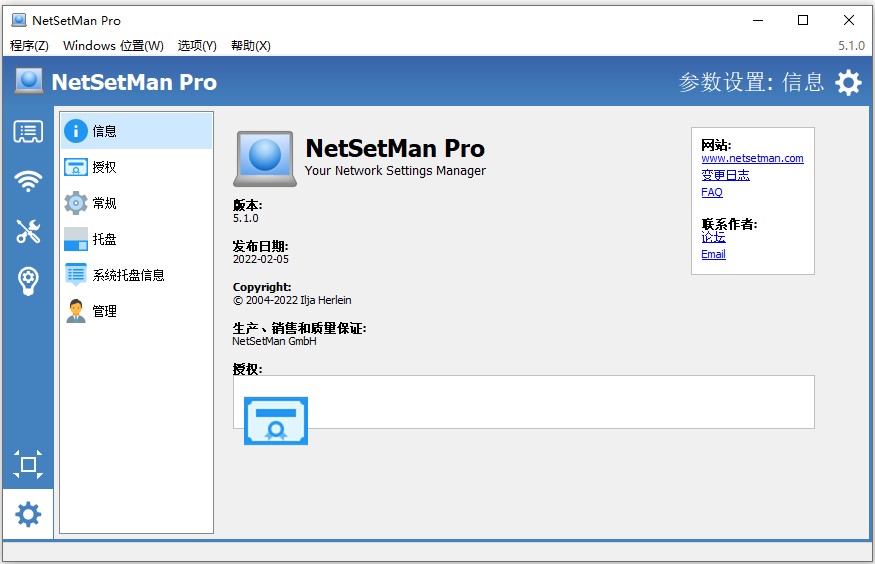Screen dimensions: 875x564
Task: Open the www.netsetman.com link
Action: [752, 158]
